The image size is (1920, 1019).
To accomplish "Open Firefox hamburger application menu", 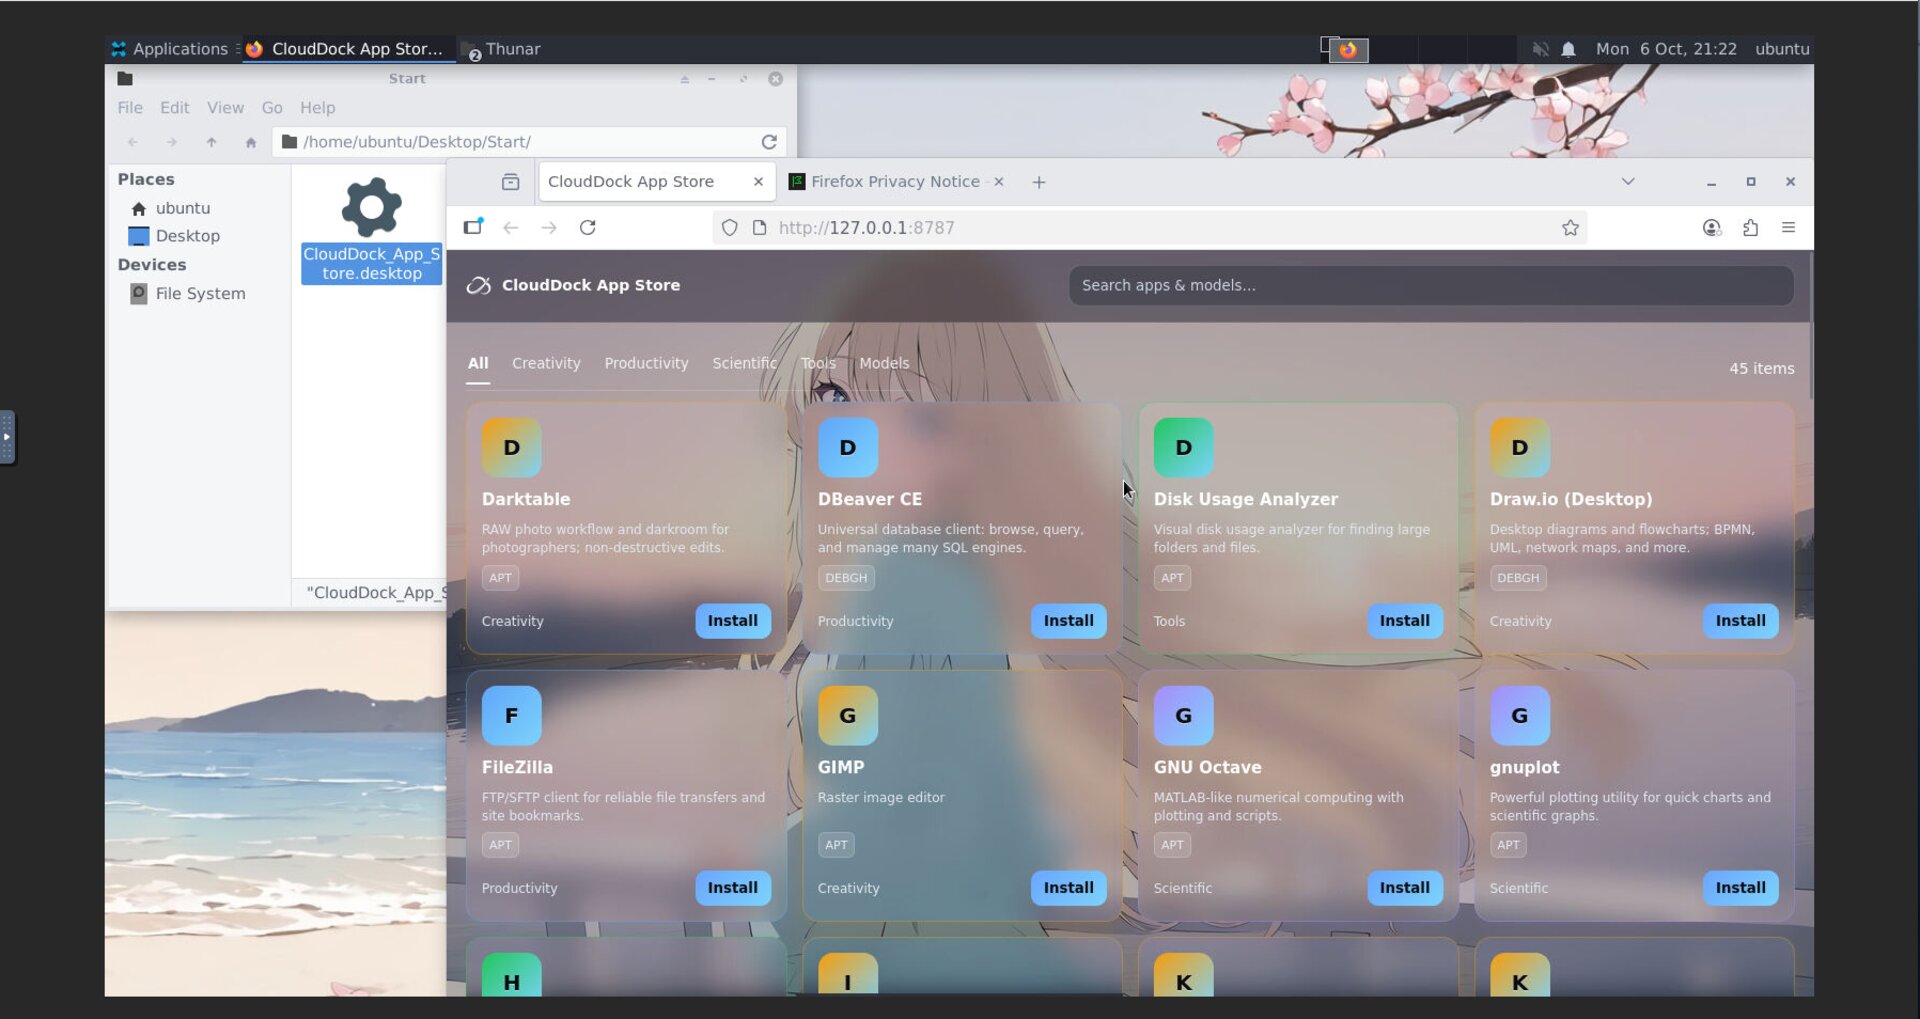I will click(x=1788, y=228).
